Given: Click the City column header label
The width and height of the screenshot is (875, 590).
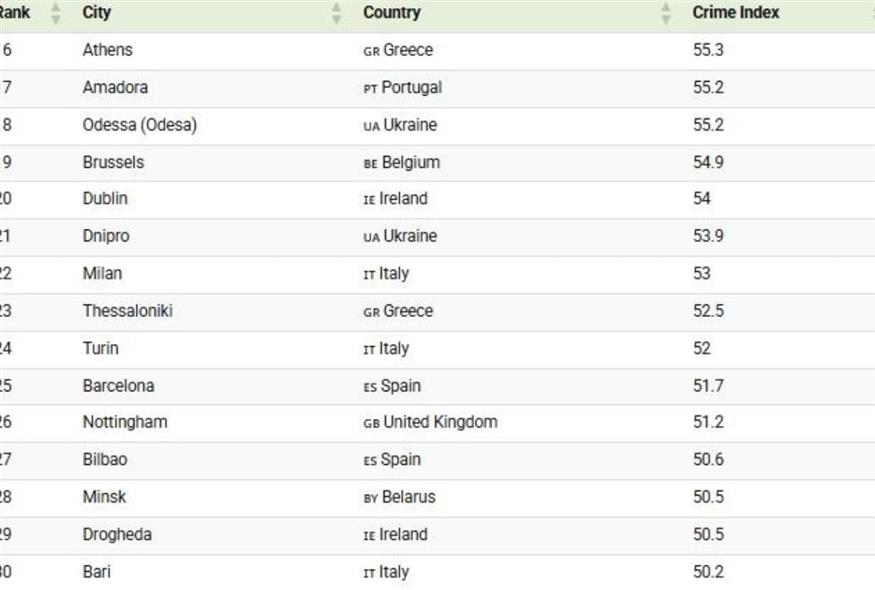Looking at the screenshot, I should pyautogui.click(x=97, y=13).
